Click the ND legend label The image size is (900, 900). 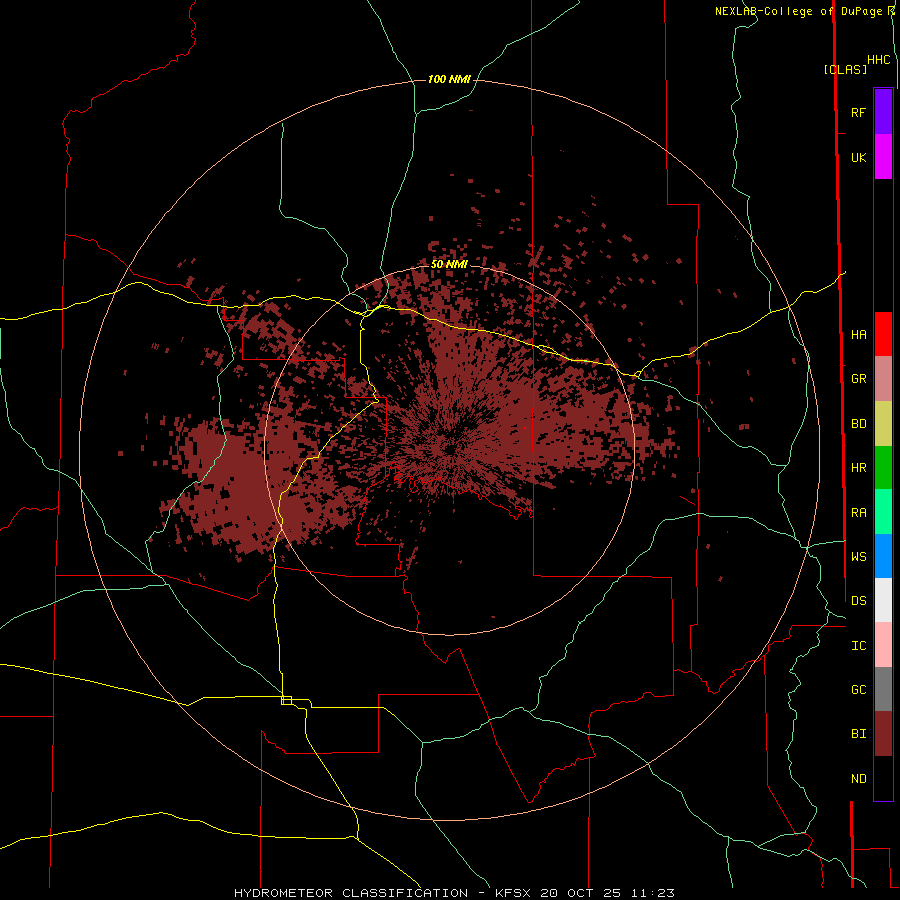pos(858,779)
